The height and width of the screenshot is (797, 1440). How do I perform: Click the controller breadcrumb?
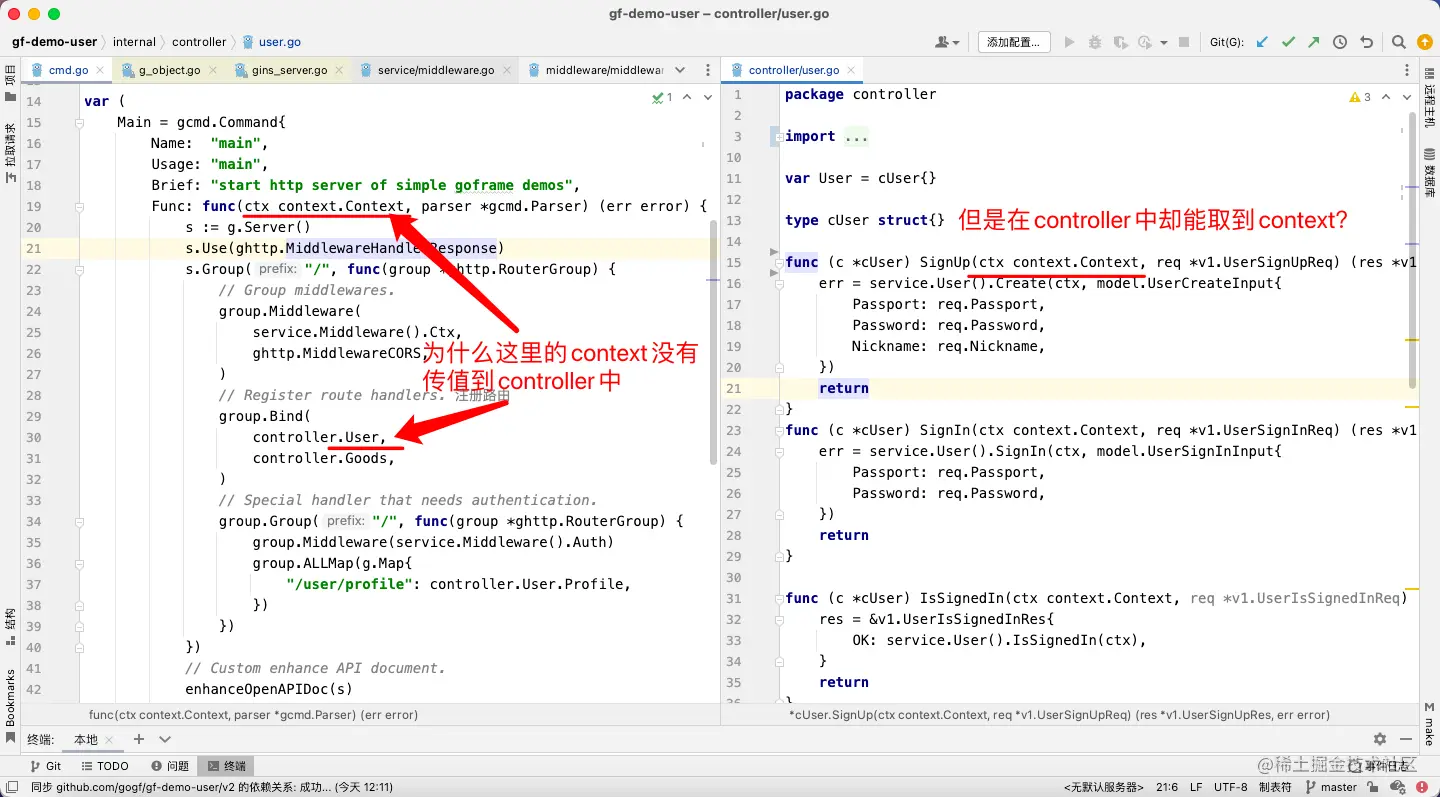tap(199, 42)
